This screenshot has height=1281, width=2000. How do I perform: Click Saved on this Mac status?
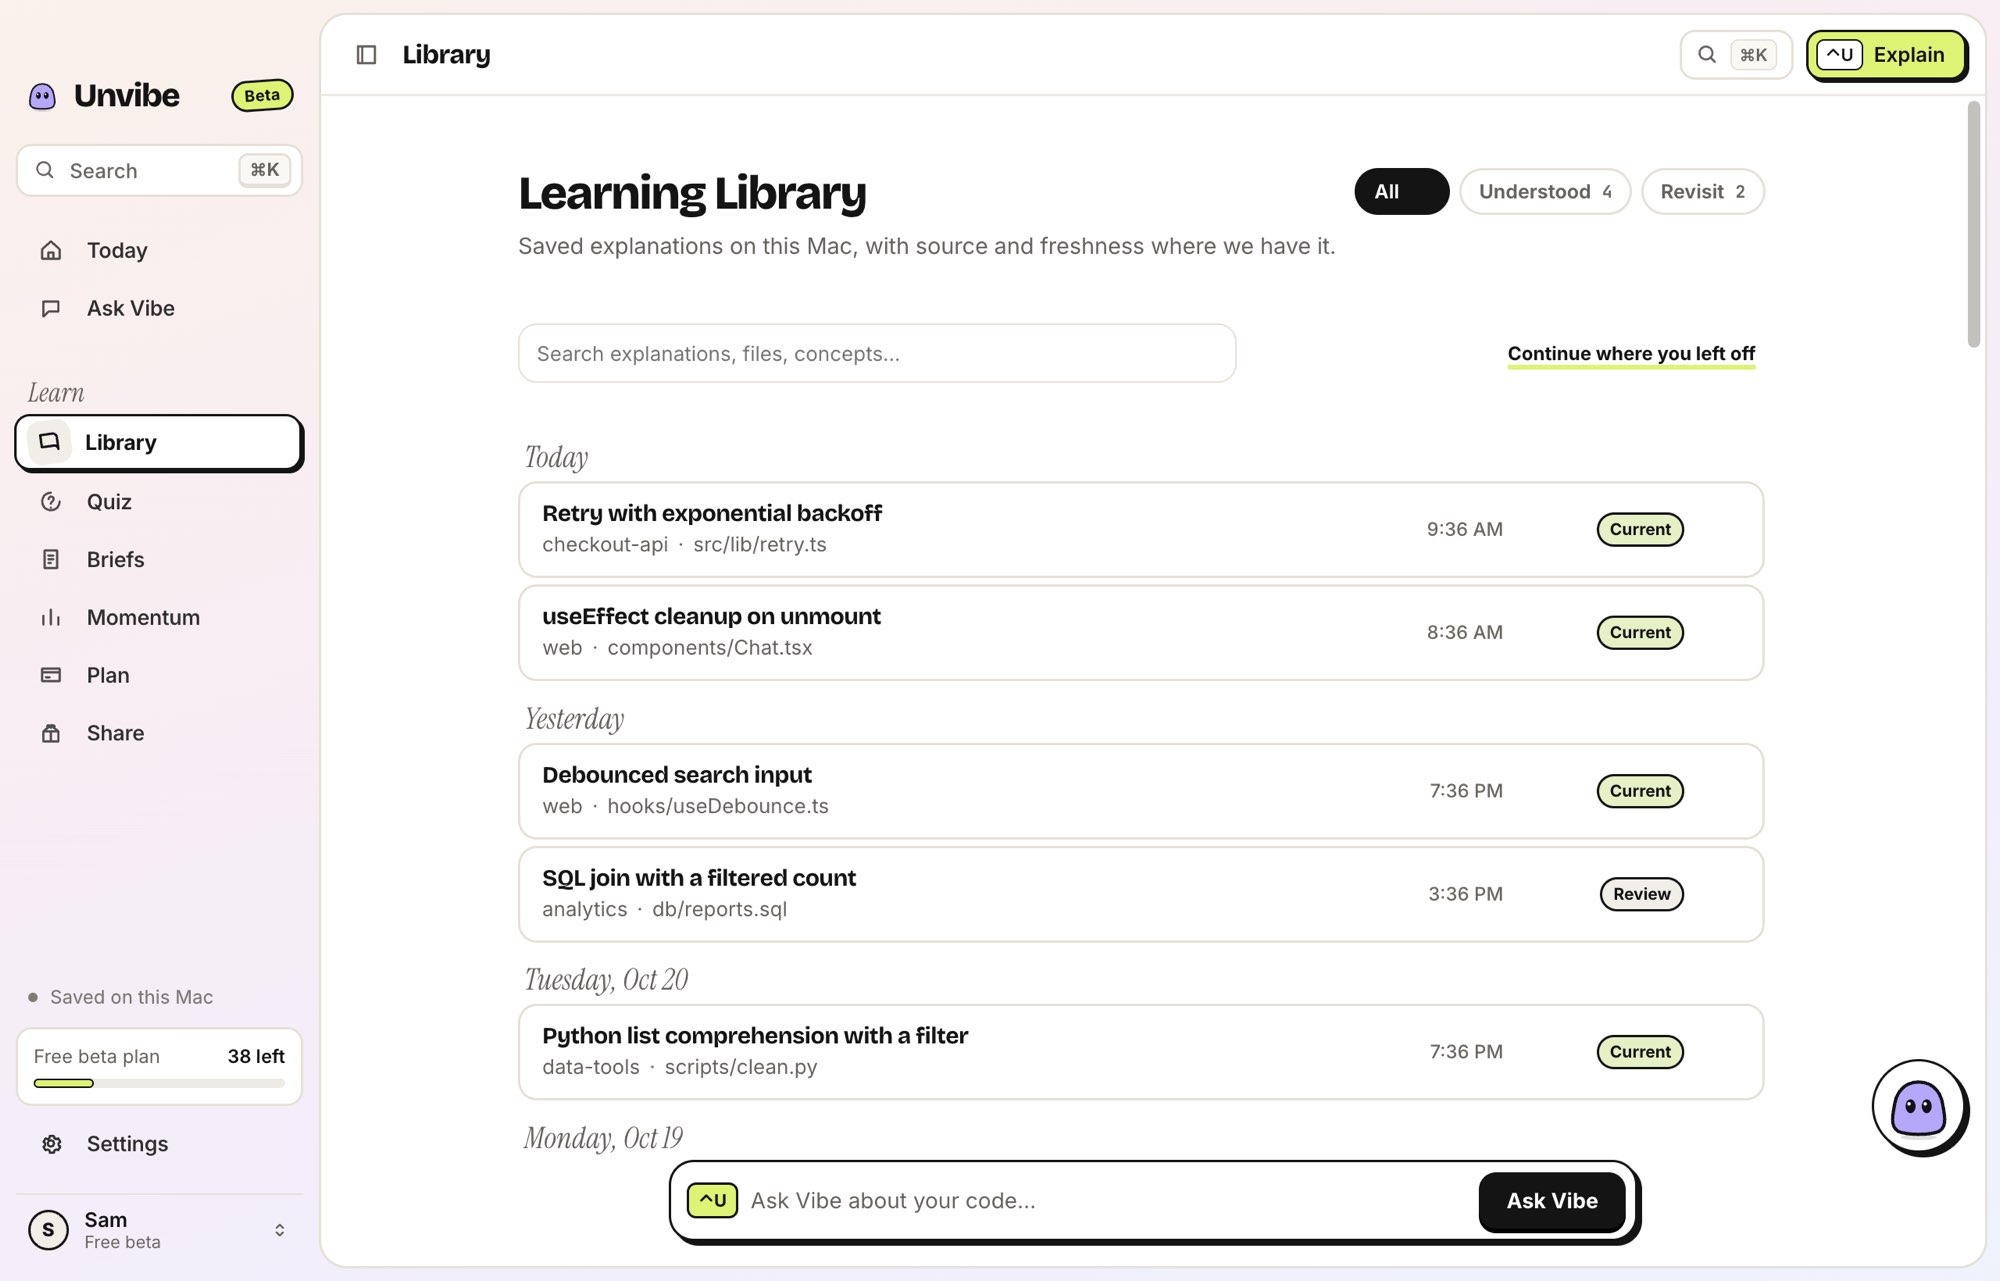(121, 997)
